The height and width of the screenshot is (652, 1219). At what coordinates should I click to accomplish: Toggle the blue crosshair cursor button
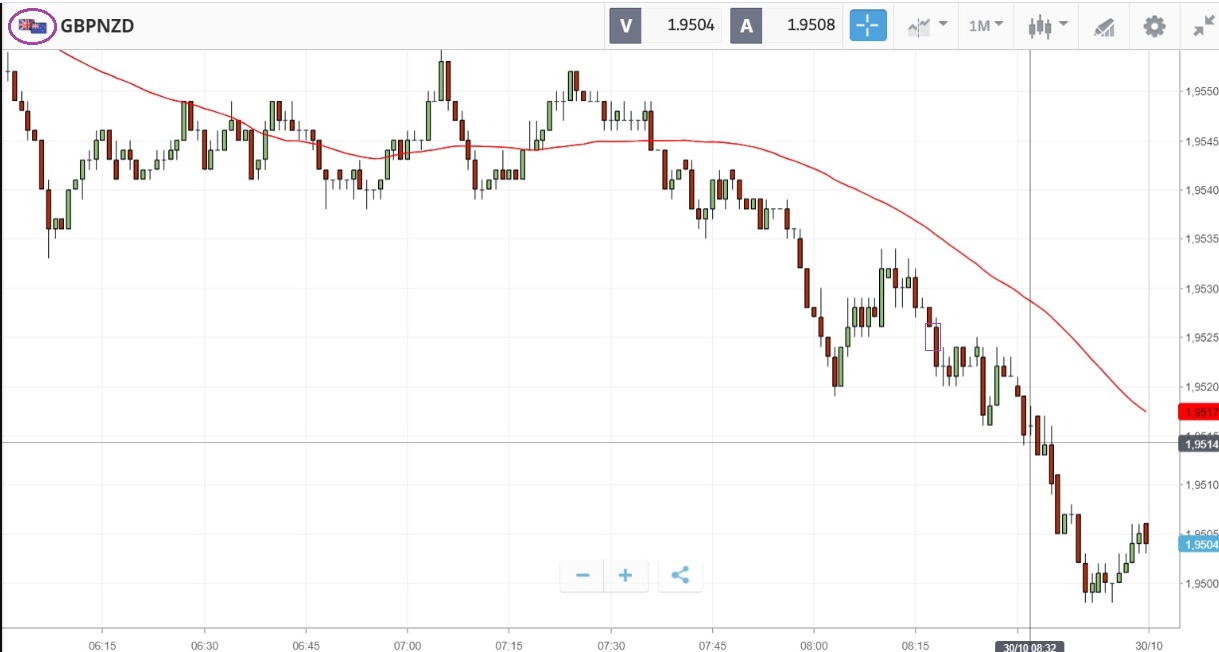pyautogui.click(x=868, y=26)
